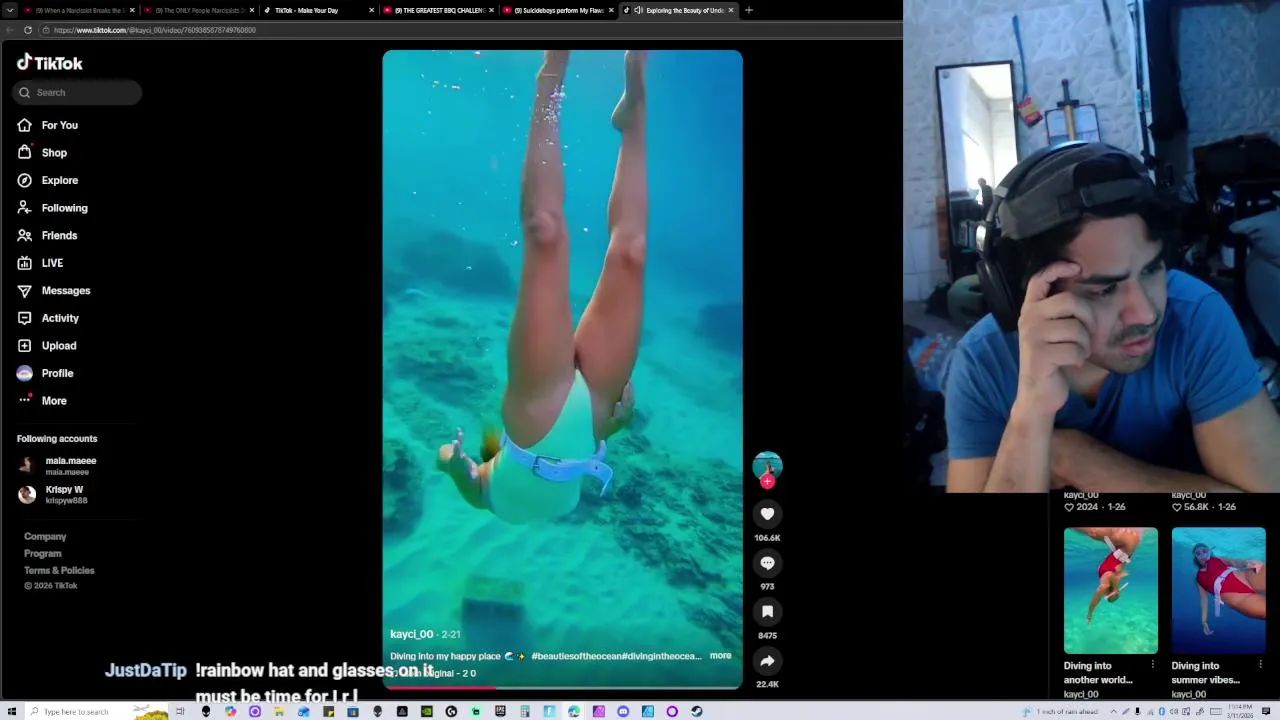
Task: Open the rain weather taskbar widget
Action: 1062,711
